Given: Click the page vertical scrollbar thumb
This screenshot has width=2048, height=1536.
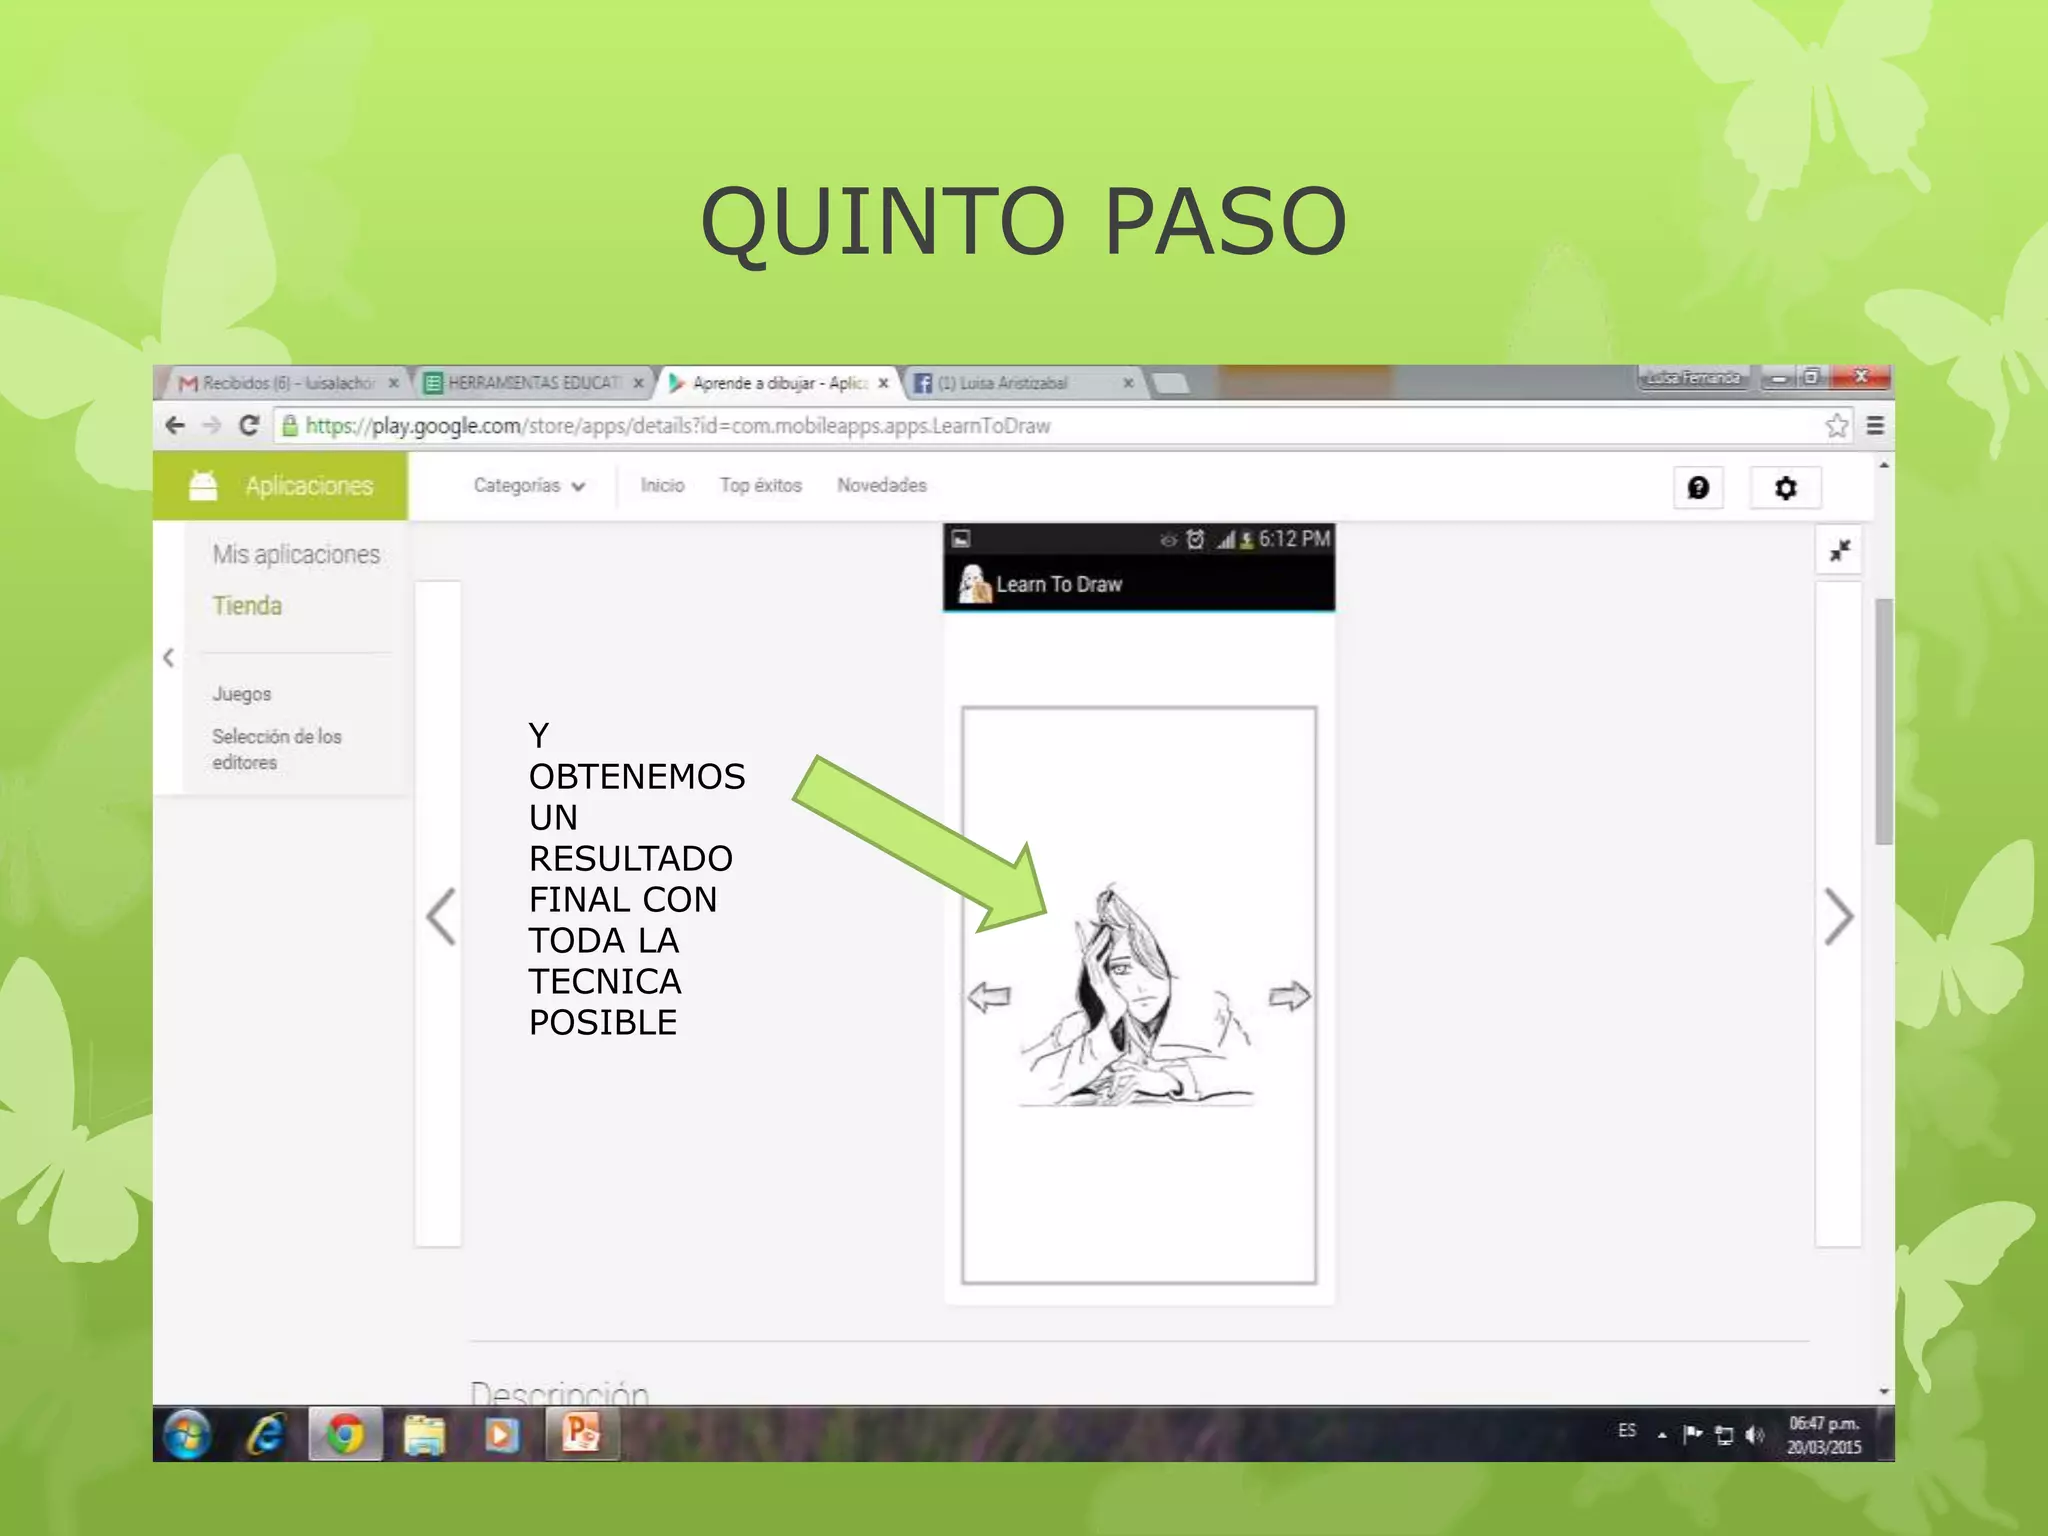Looking at the screenshot, I should tap(1884, 720).
